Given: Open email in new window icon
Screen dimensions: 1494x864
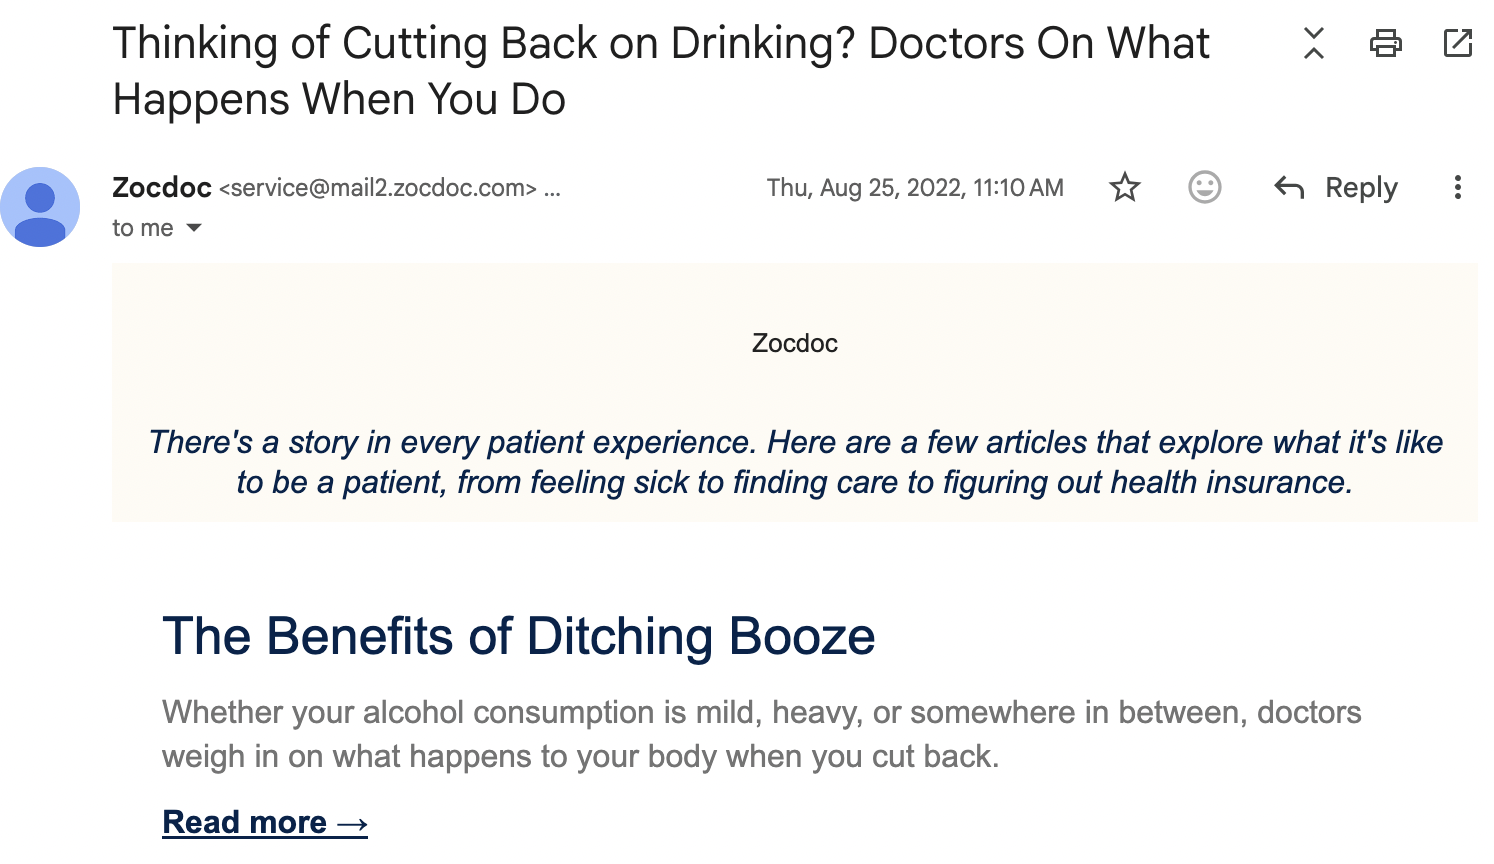Looking at the screenshot, I should pyautogui.click(x=1458, y=43).
